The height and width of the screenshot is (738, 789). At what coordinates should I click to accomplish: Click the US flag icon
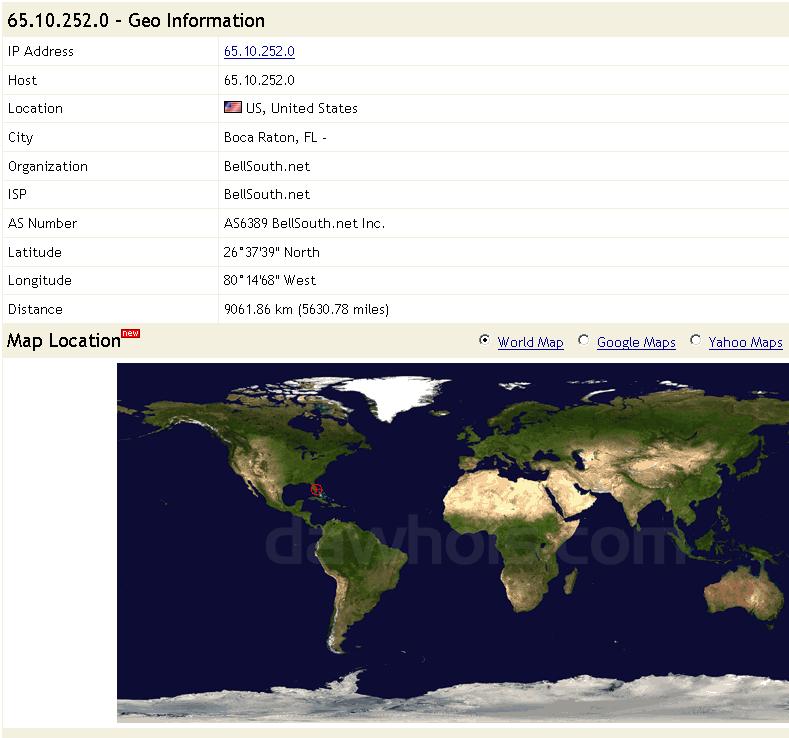[x=232, y=108]
